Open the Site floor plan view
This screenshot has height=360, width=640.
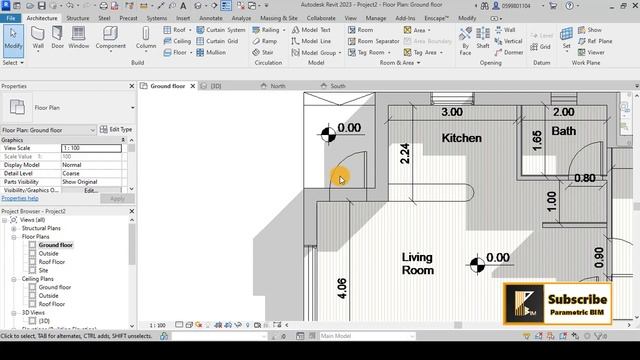point(43,271)
